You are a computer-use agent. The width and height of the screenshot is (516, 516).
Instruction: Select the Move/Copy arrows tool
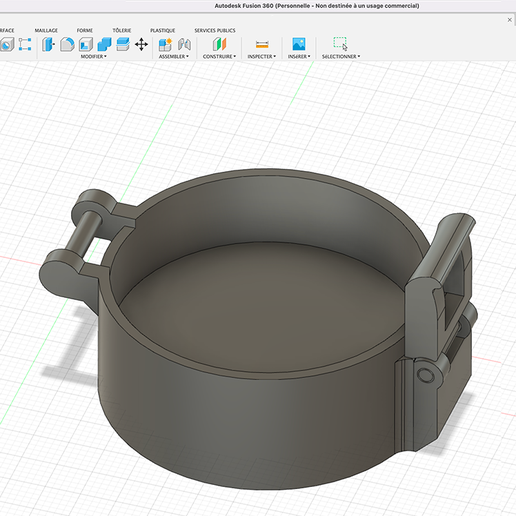[x=141, y=44]
